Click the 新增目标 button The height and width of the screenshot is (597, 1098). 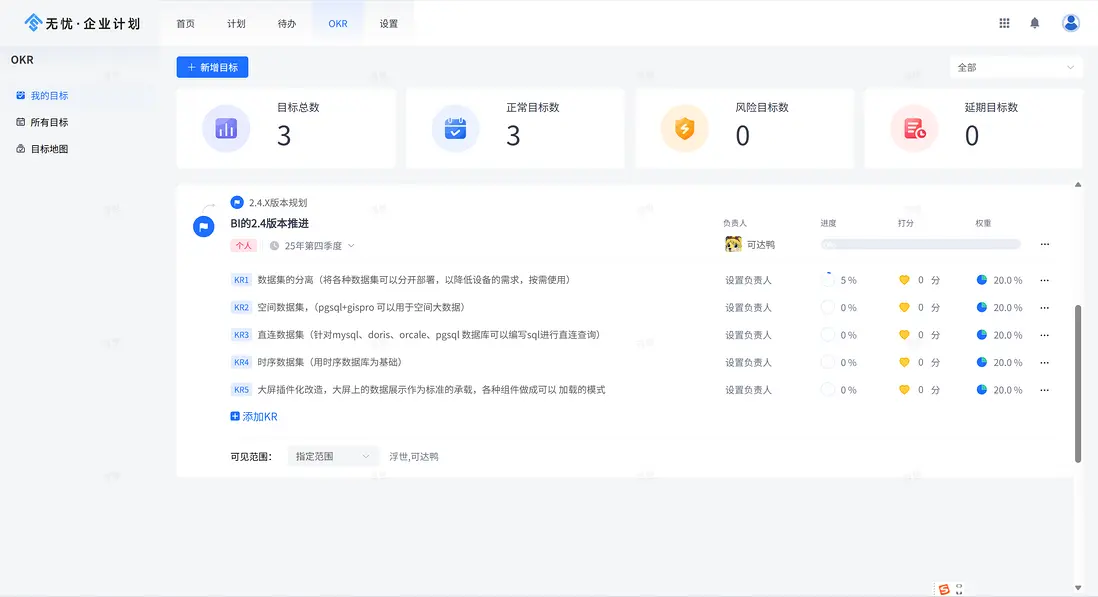(x=212, y=67)
